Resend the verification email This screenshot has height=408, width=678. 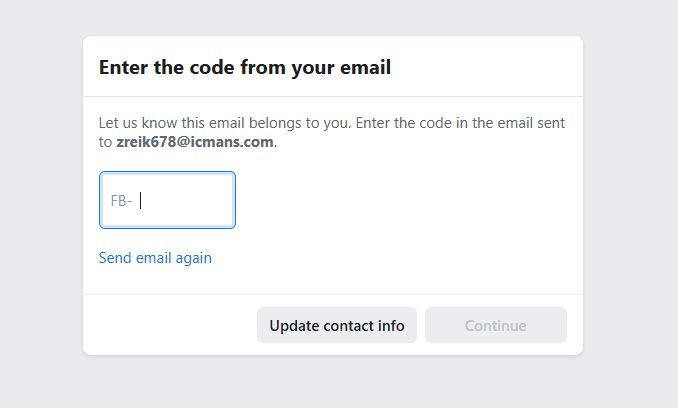[155, 258]
